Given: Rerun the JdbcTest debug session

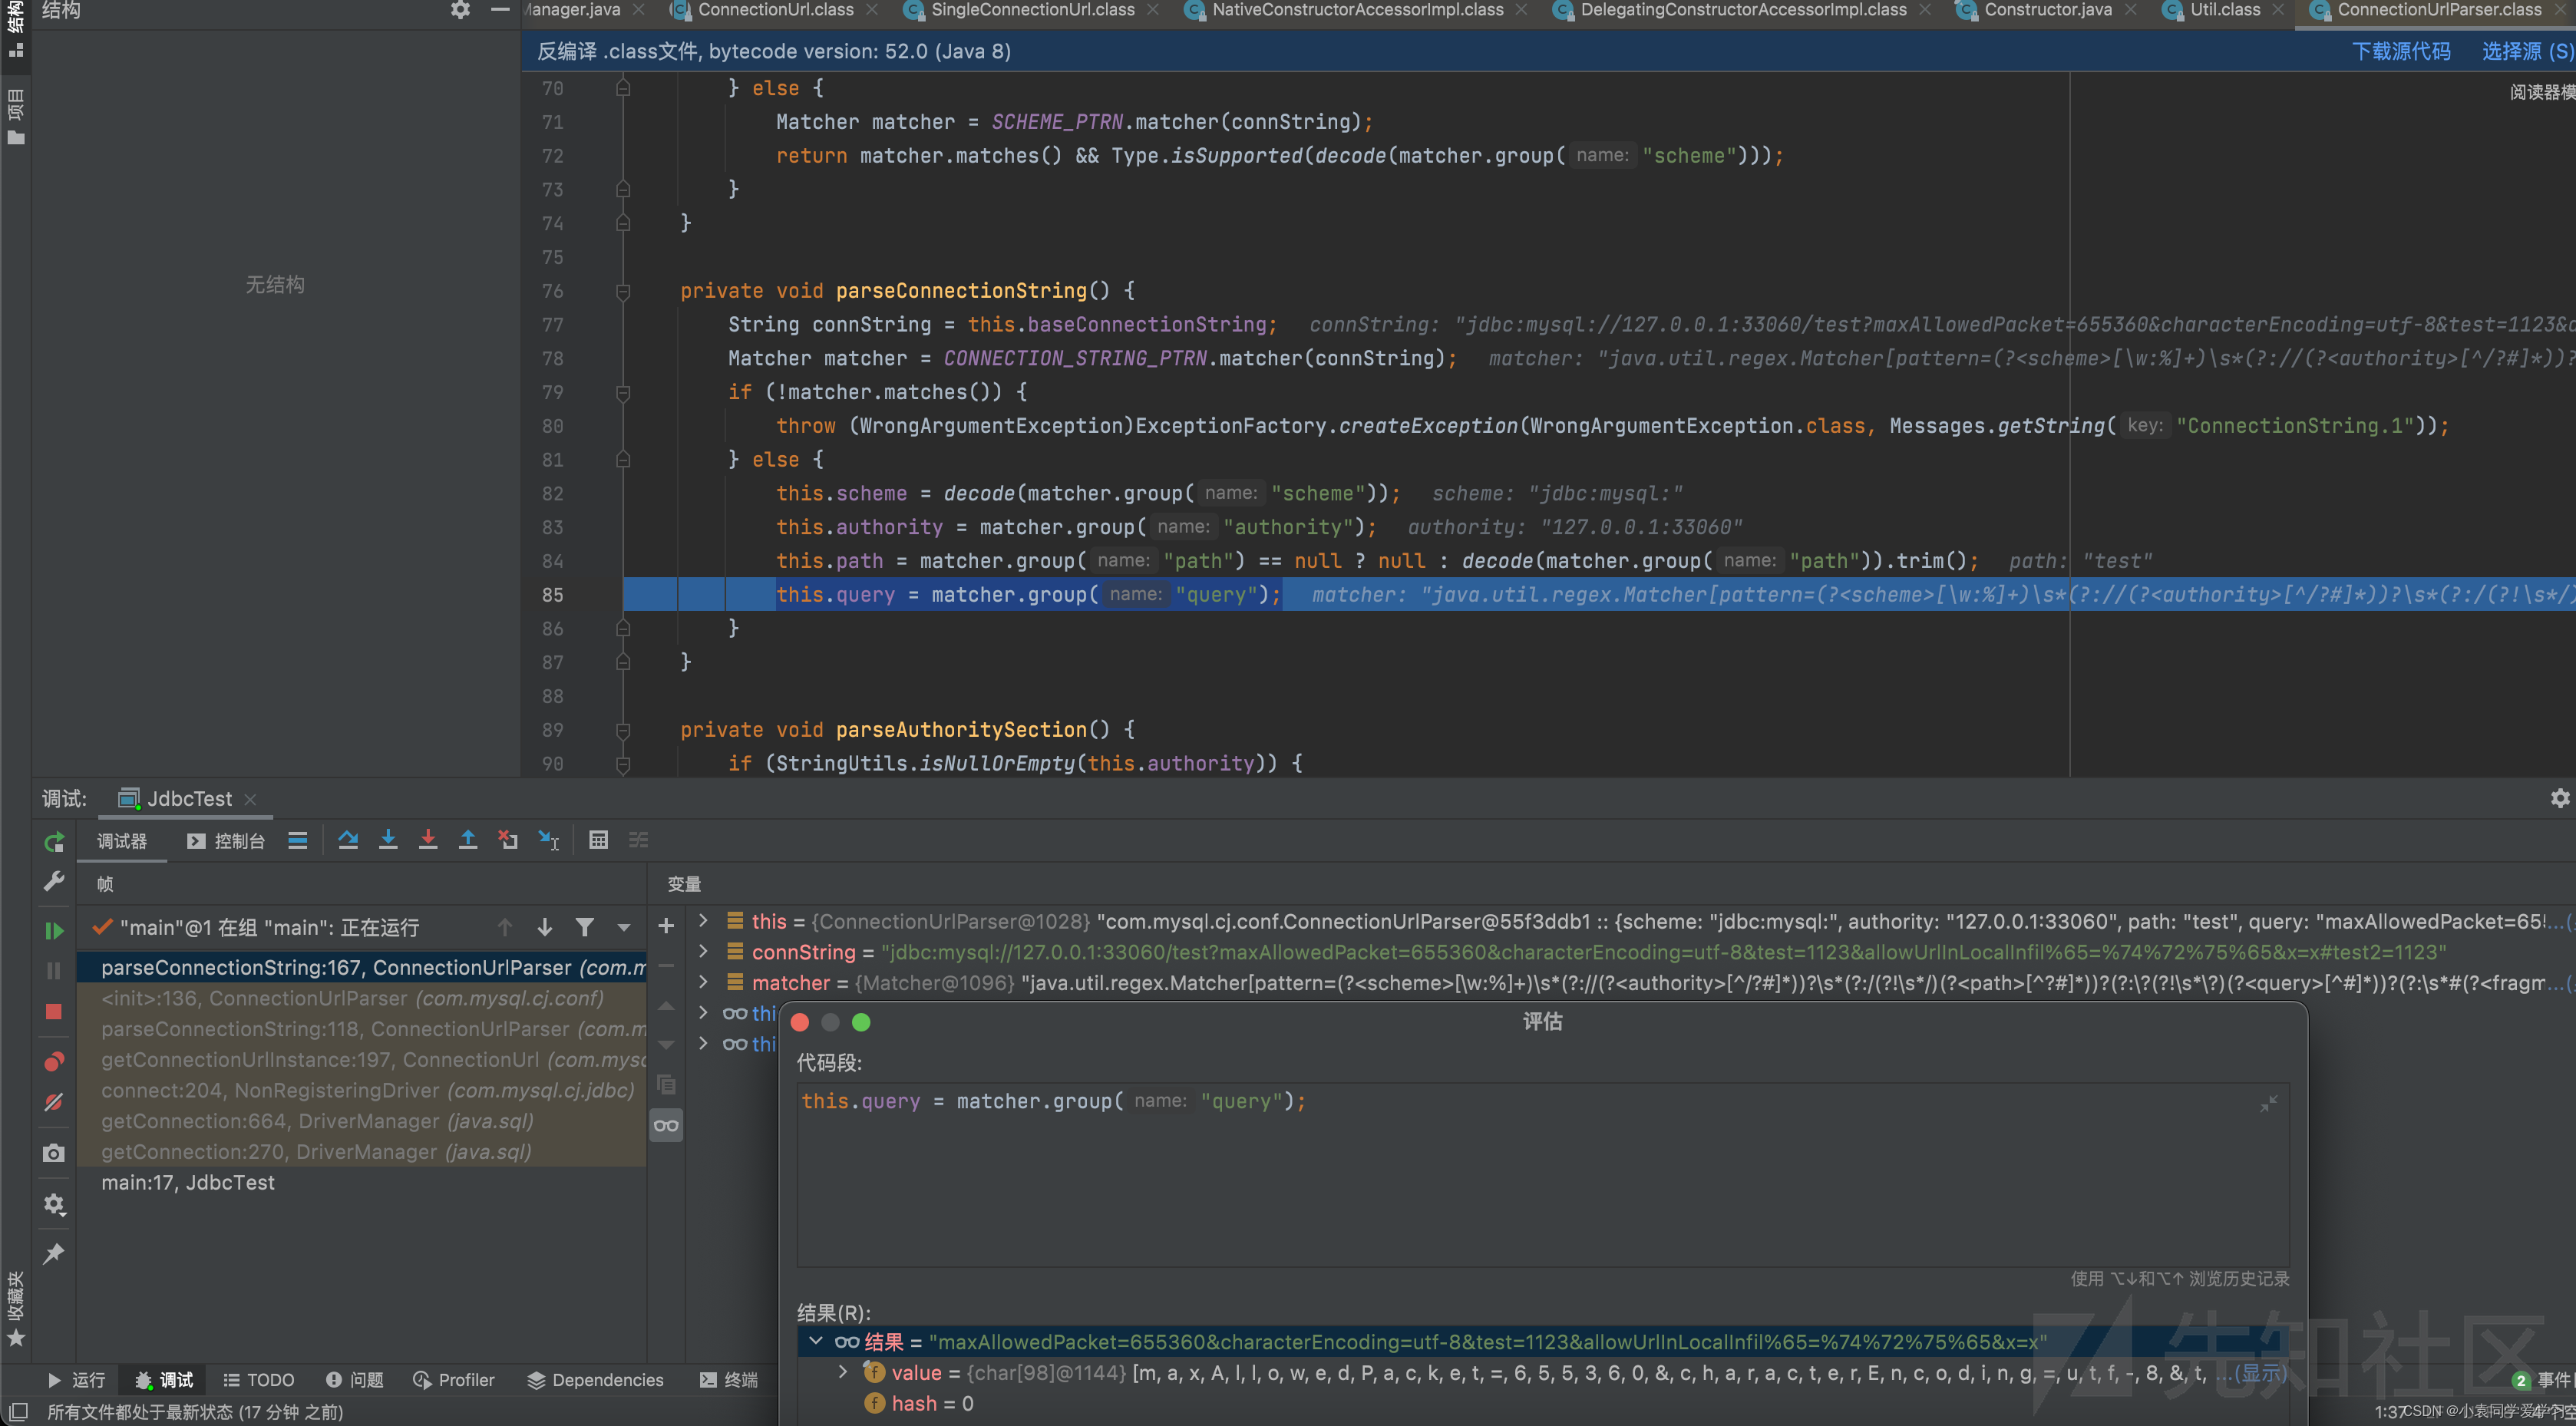Looking at the screenshot, I should click(x=54, y=841).
